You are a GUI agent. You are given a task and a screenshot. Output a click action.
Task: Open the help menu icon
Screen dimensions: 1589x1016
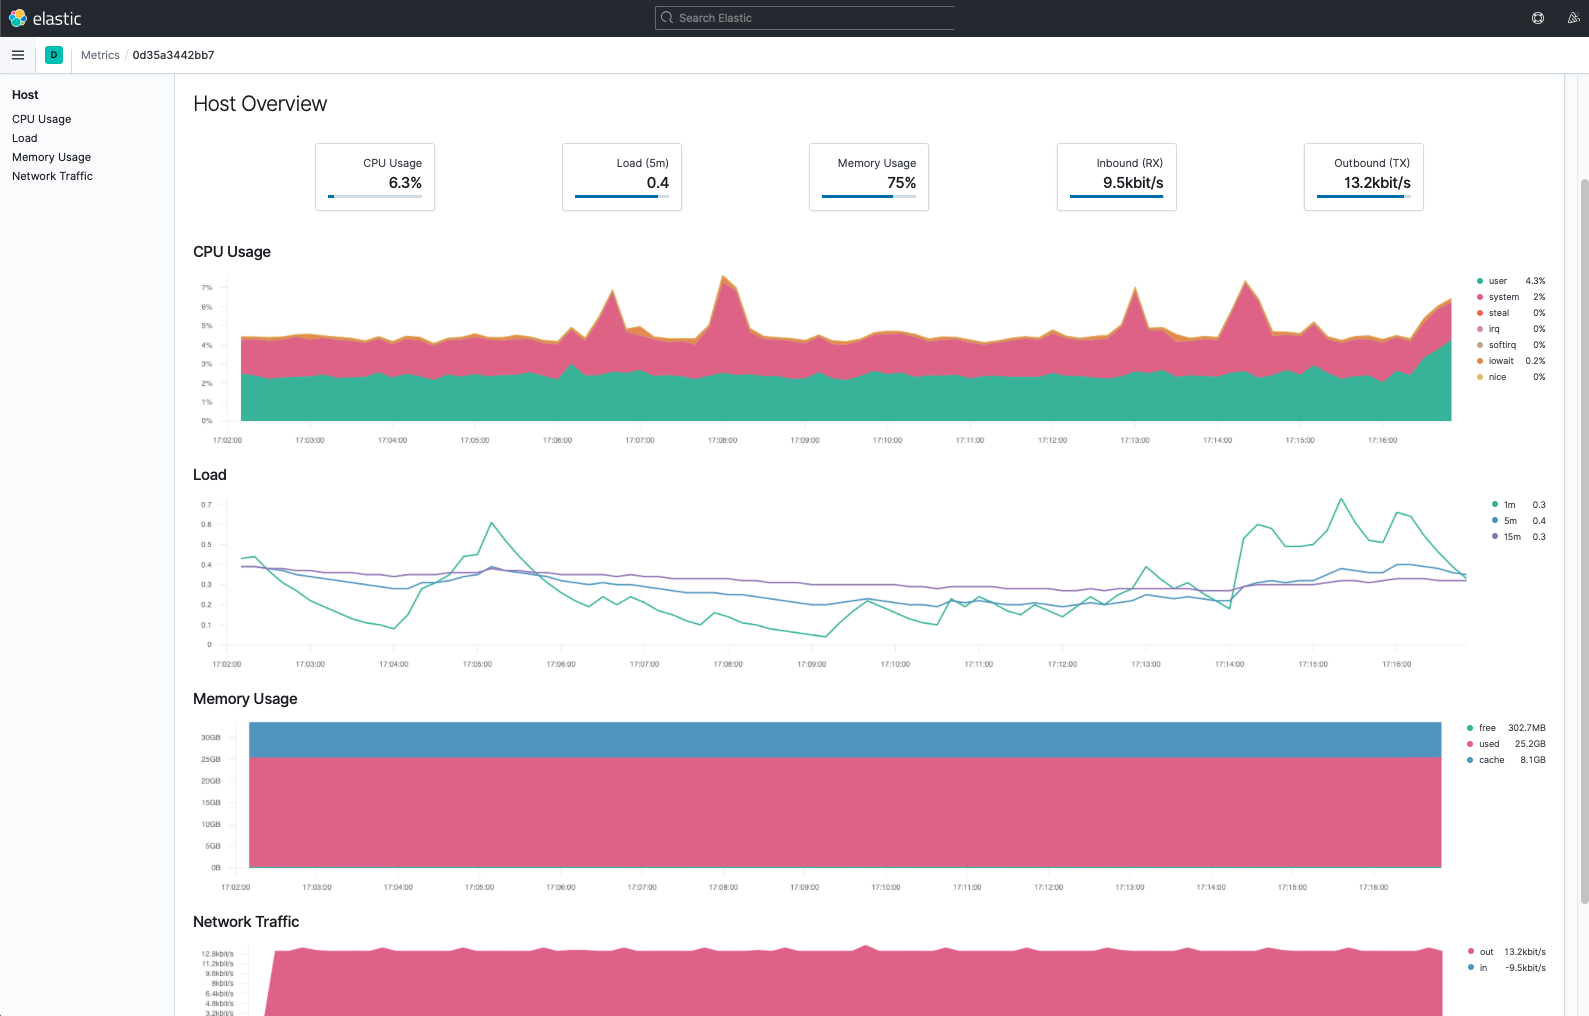1538,18
